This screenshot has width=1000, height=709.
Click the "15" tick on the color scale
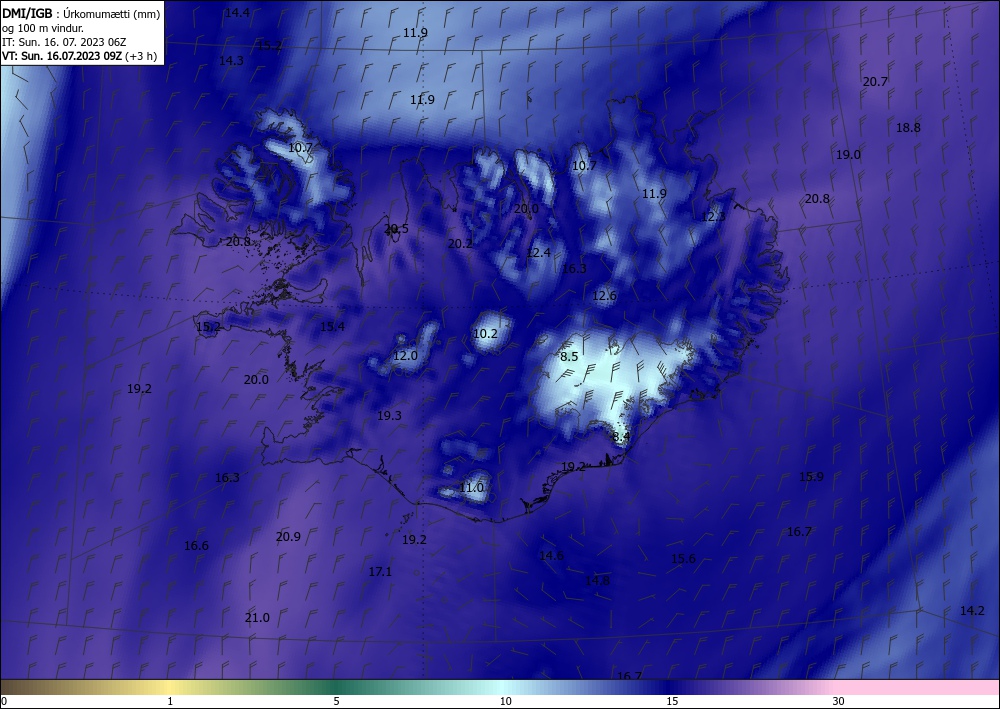tap(672, 701)
